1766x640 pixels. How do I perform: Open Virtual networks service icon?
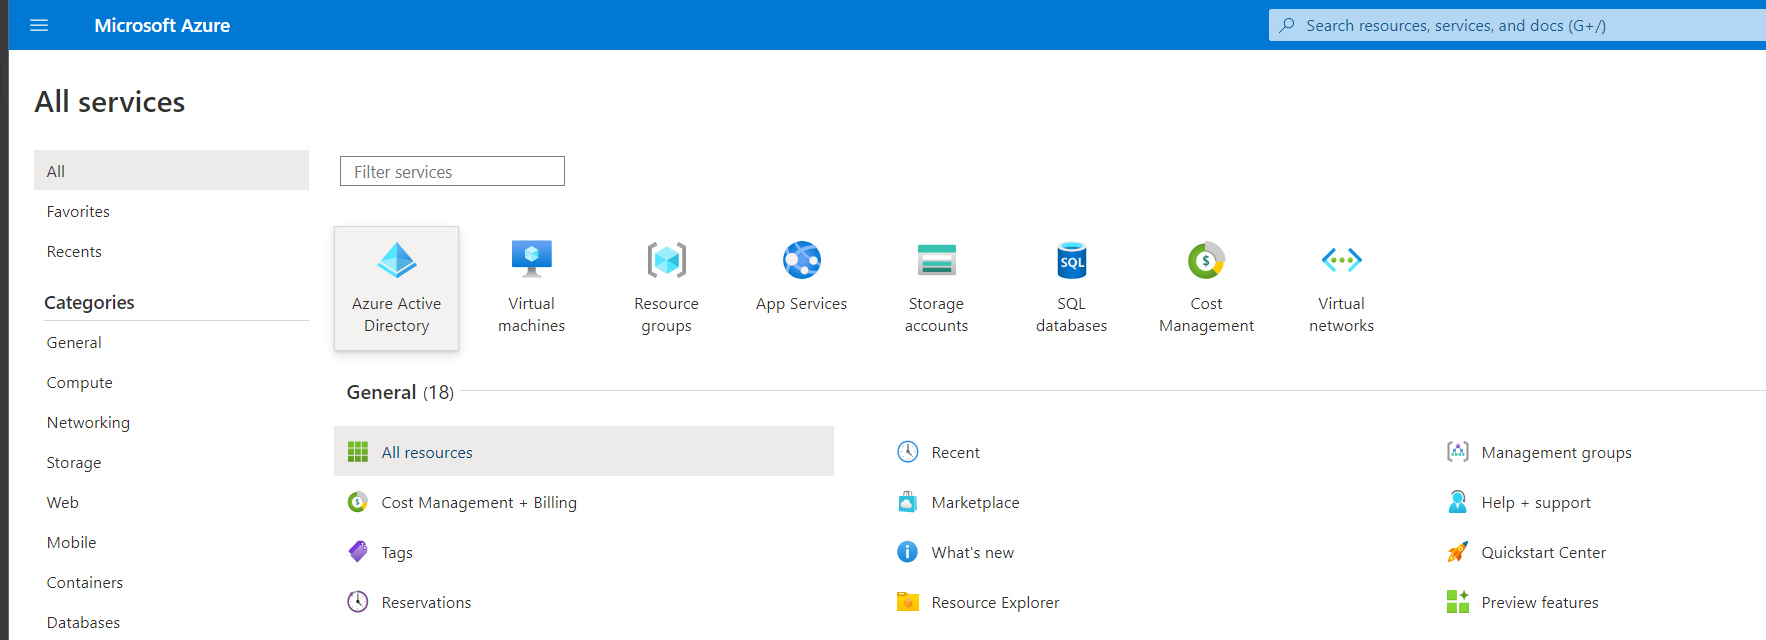[1341, 262]
